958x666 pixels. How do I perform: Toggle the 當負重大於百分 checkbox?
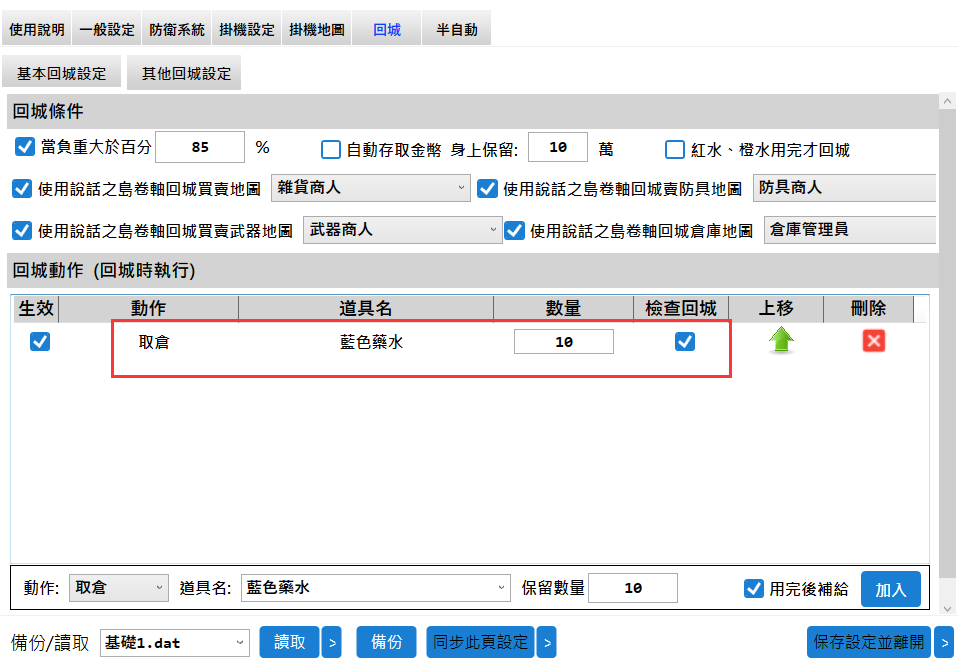click(26, 148)
